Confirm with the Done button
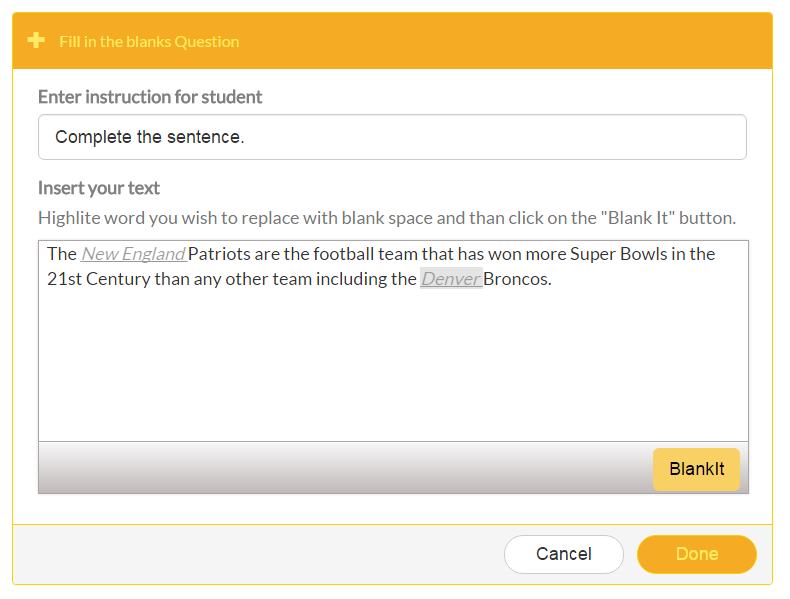 coord(696,554)
